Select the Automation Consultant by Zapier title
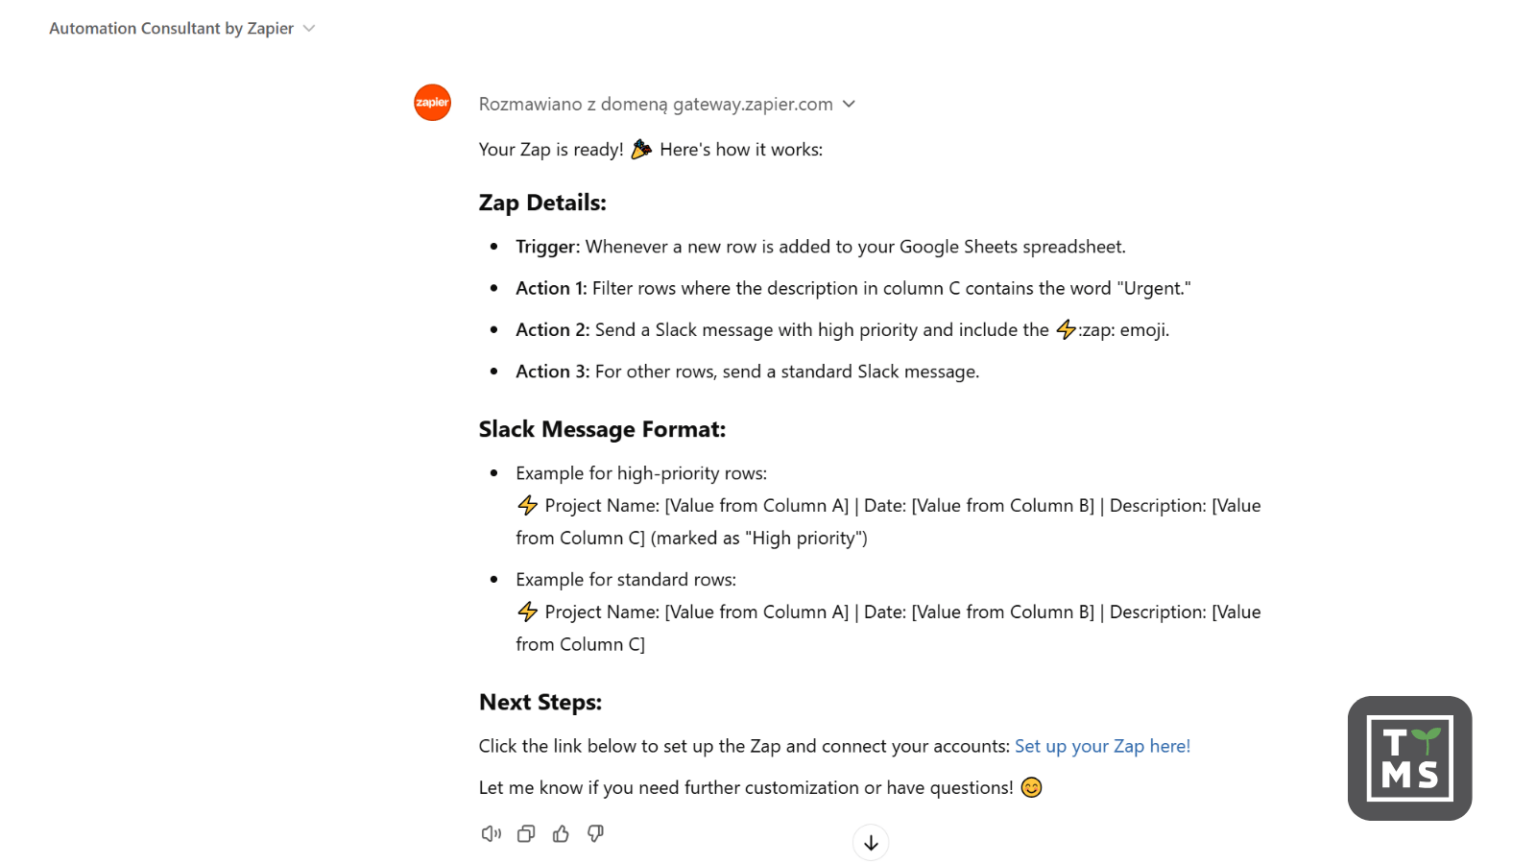Viewport: 1536px width, 864px height. tap(171, 28)
